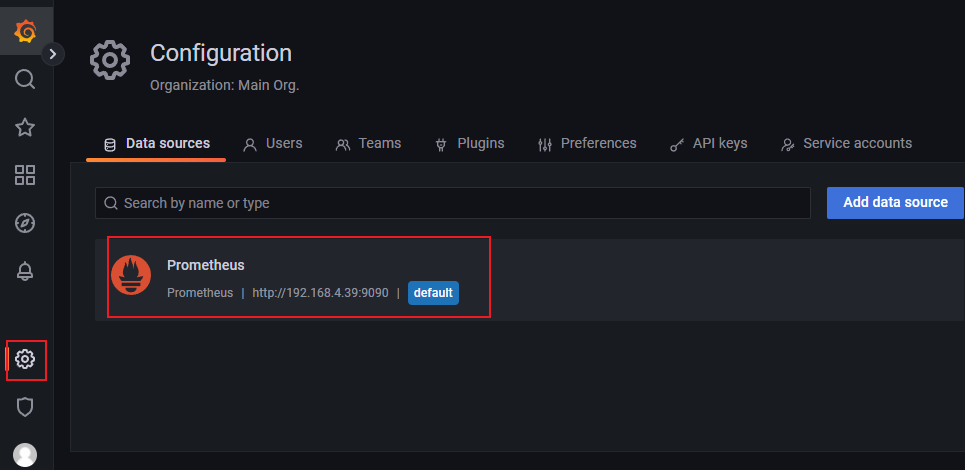Click the http://192.168.4.39:9090 URL text
Image resolution: width=965 pixels, height=470 pixels.
point(321,293)
